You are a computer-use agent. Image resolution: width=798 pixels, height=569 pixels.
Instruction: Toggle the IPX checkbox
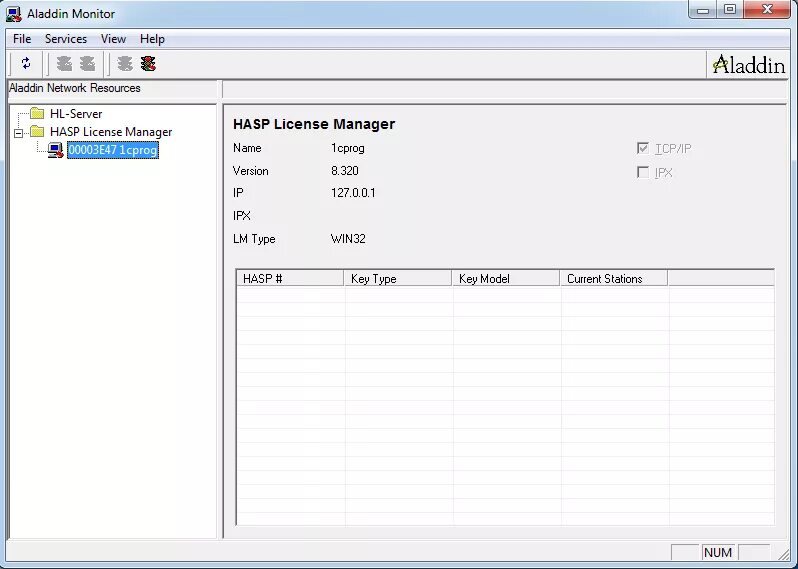coord(643,172)
